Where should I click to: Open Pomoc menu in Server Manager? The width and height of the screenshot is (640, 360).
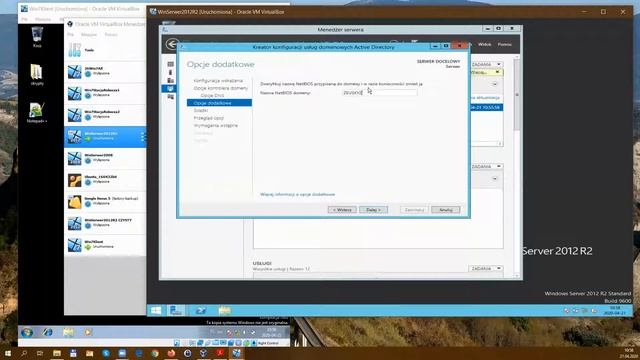click(x=504, y=44)
